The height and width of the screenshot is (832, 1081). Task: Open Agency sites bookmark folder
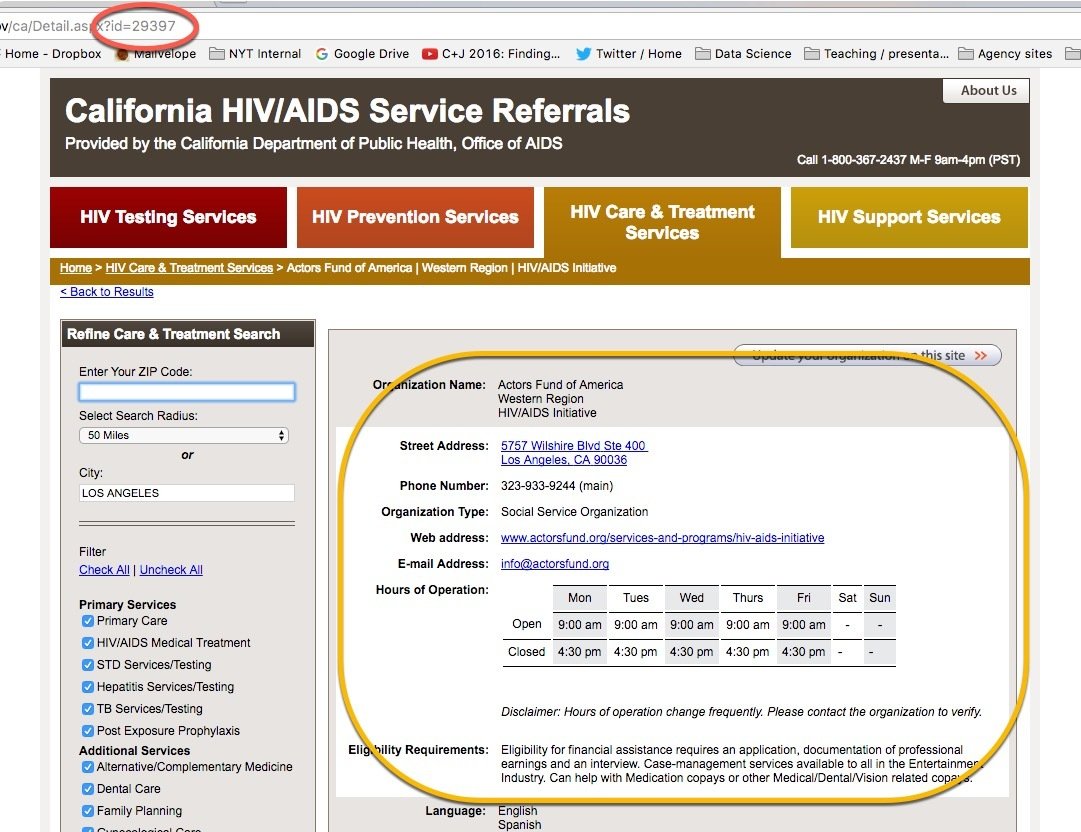(x=1005, y=54)
